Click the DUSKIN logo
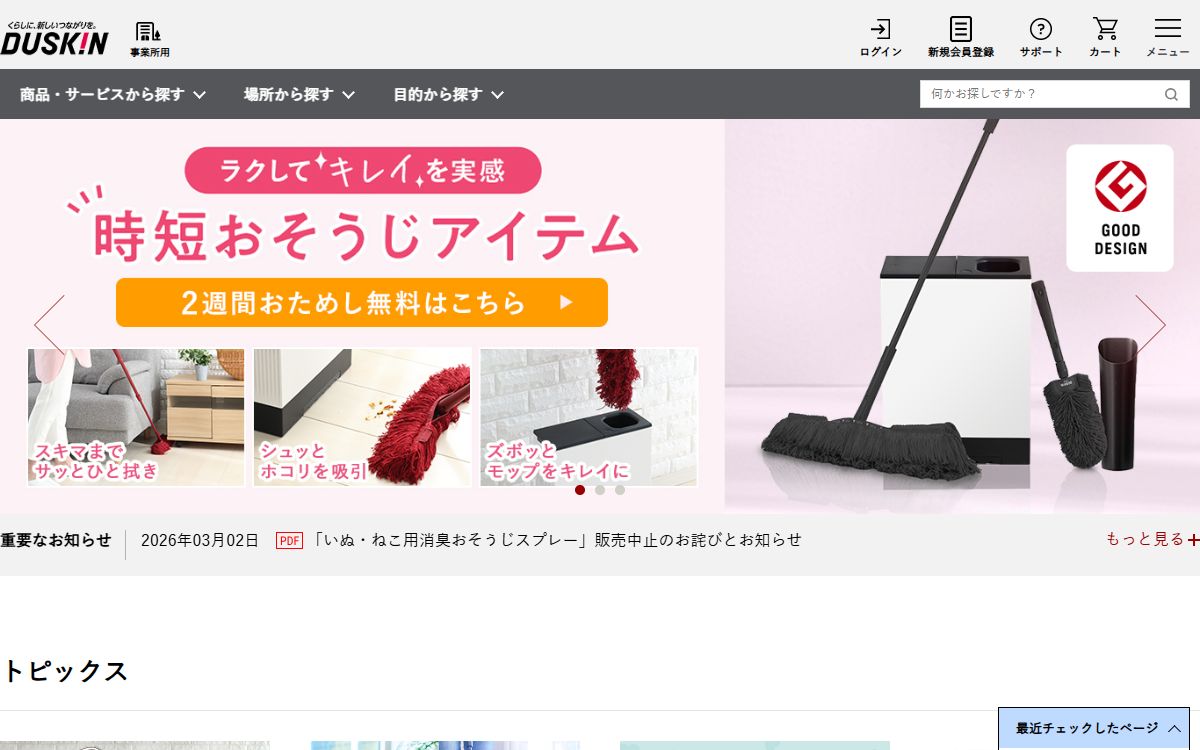Screen dimensions: 1200x750 (54, 37)
